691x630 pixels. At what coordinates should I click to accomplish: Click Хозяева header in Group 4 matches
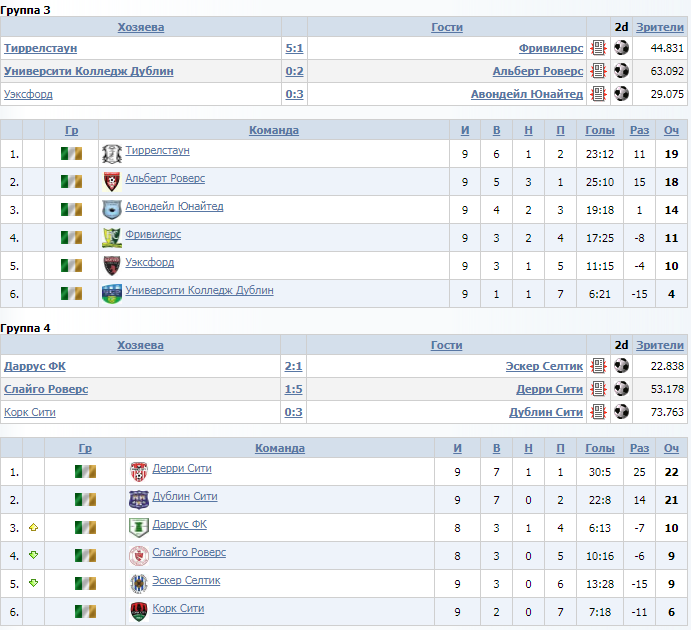point(140,345)
